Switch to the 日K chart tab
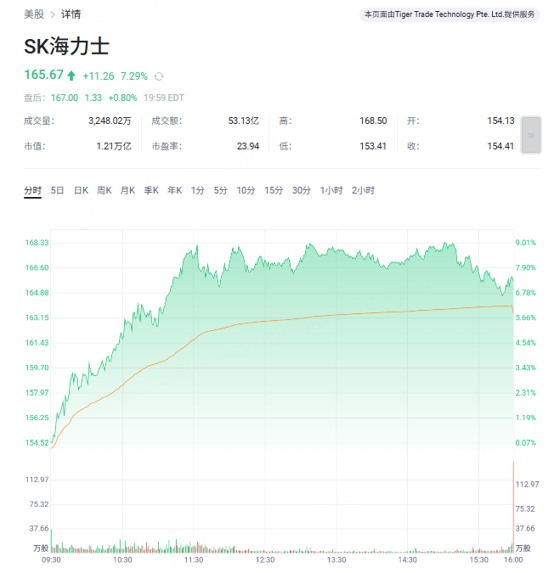The height and width of the screenshot is (573, 554). click(x=81, y=190)
